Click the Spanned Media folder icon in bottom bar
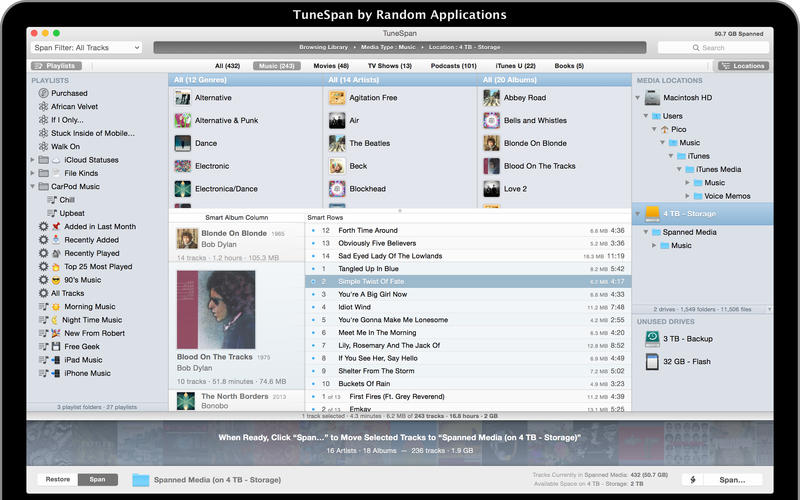 coord(140,480)
